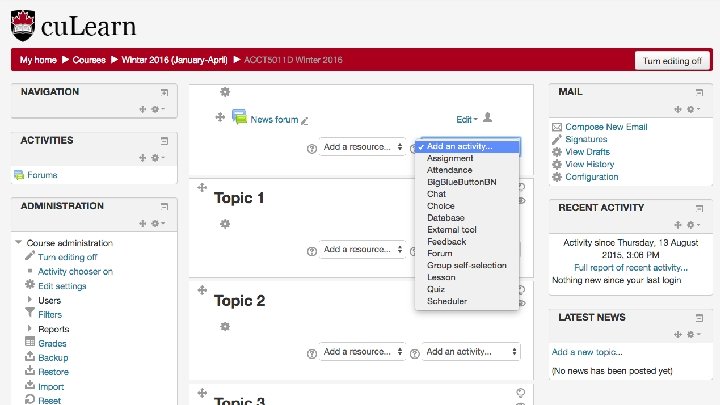720x405 pixels.
Task: Move the Navigation block with its cross icon
Action: point(143,109)
